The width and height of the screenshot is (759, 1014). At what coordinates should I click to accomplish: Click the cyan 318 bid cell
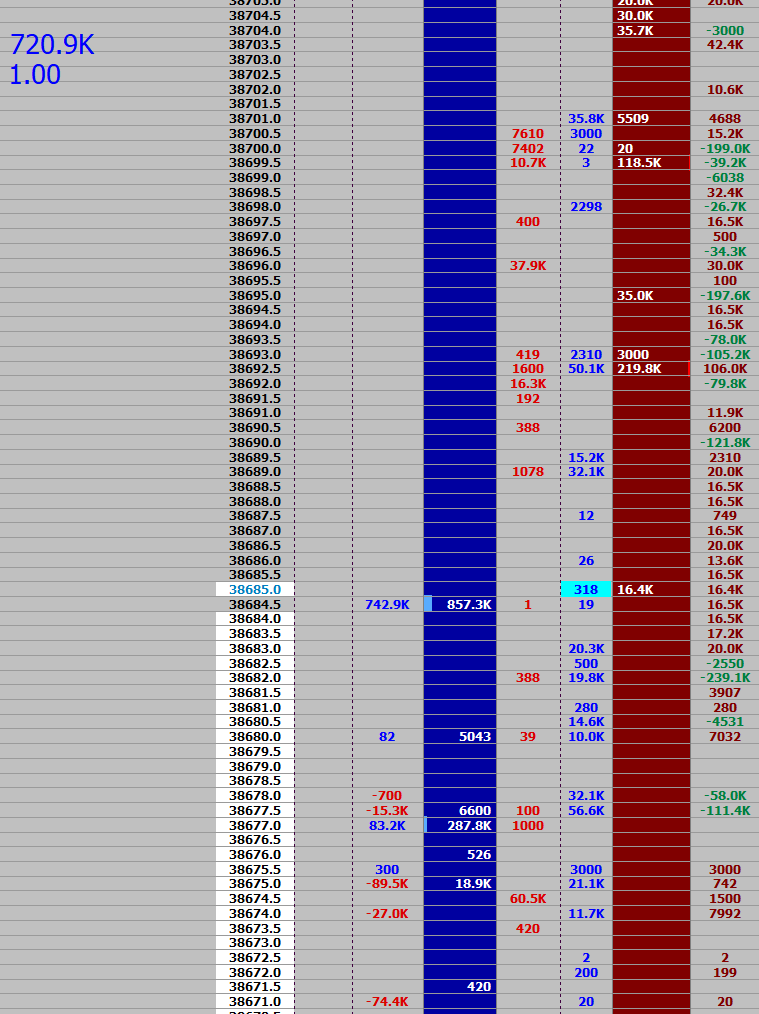pyautogui.click(x=586, y=589)
